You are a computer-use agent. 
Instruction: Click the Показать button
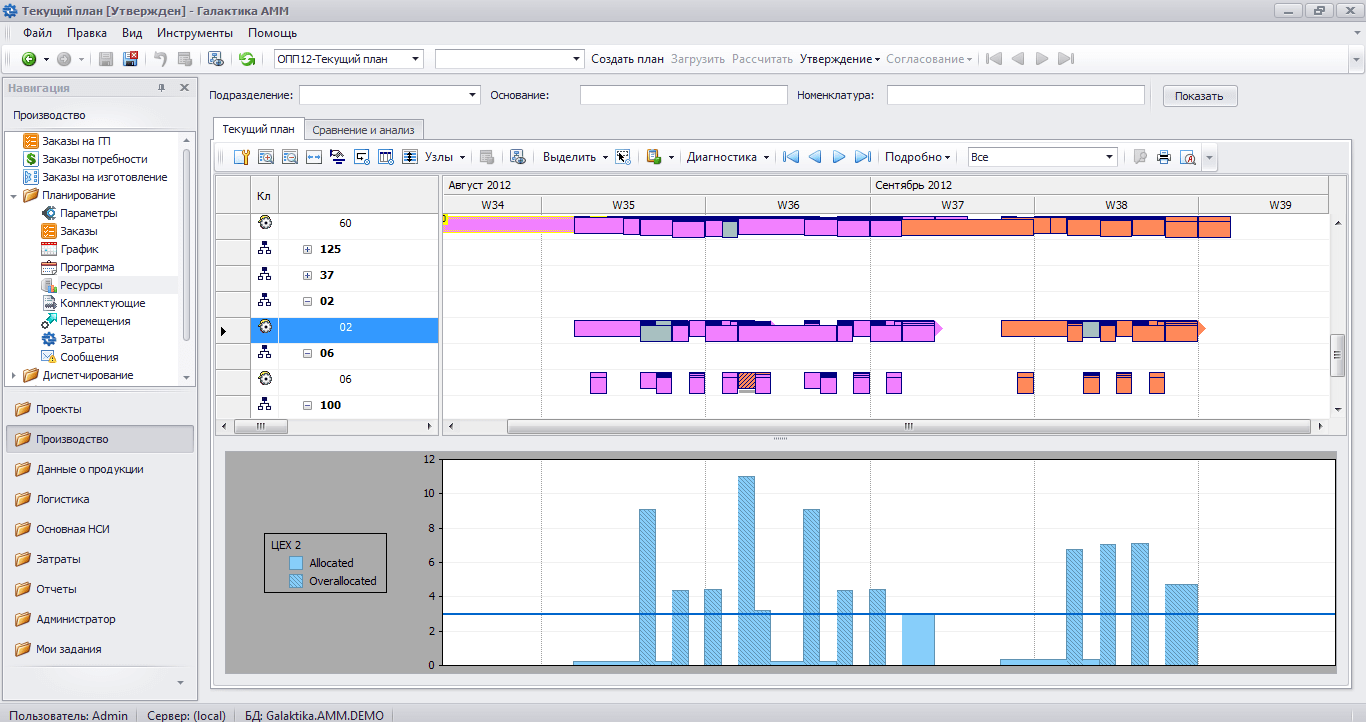click(x=1200, y=96)
